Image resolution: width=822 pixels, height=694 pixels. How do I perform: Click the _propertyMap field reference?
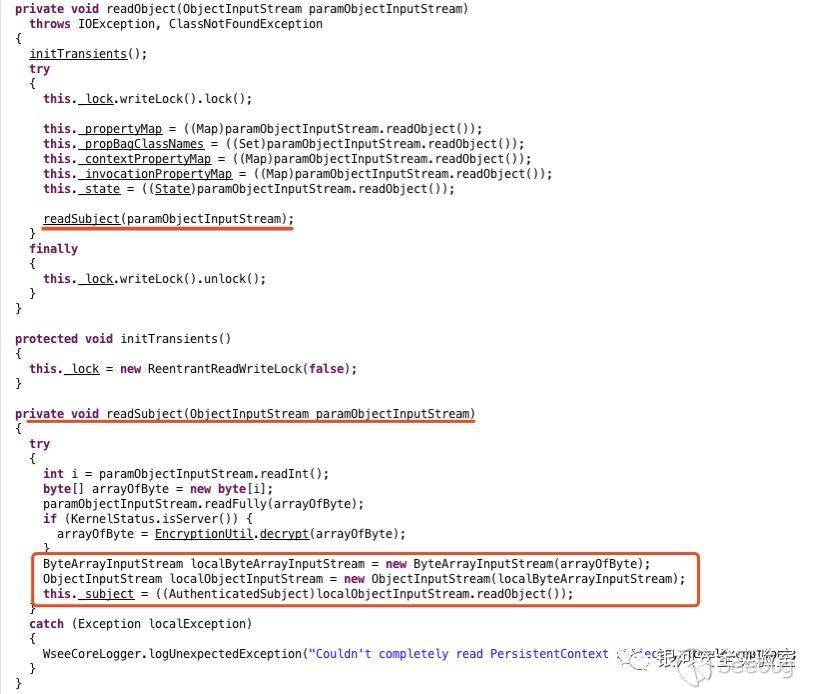coord(120,129)
